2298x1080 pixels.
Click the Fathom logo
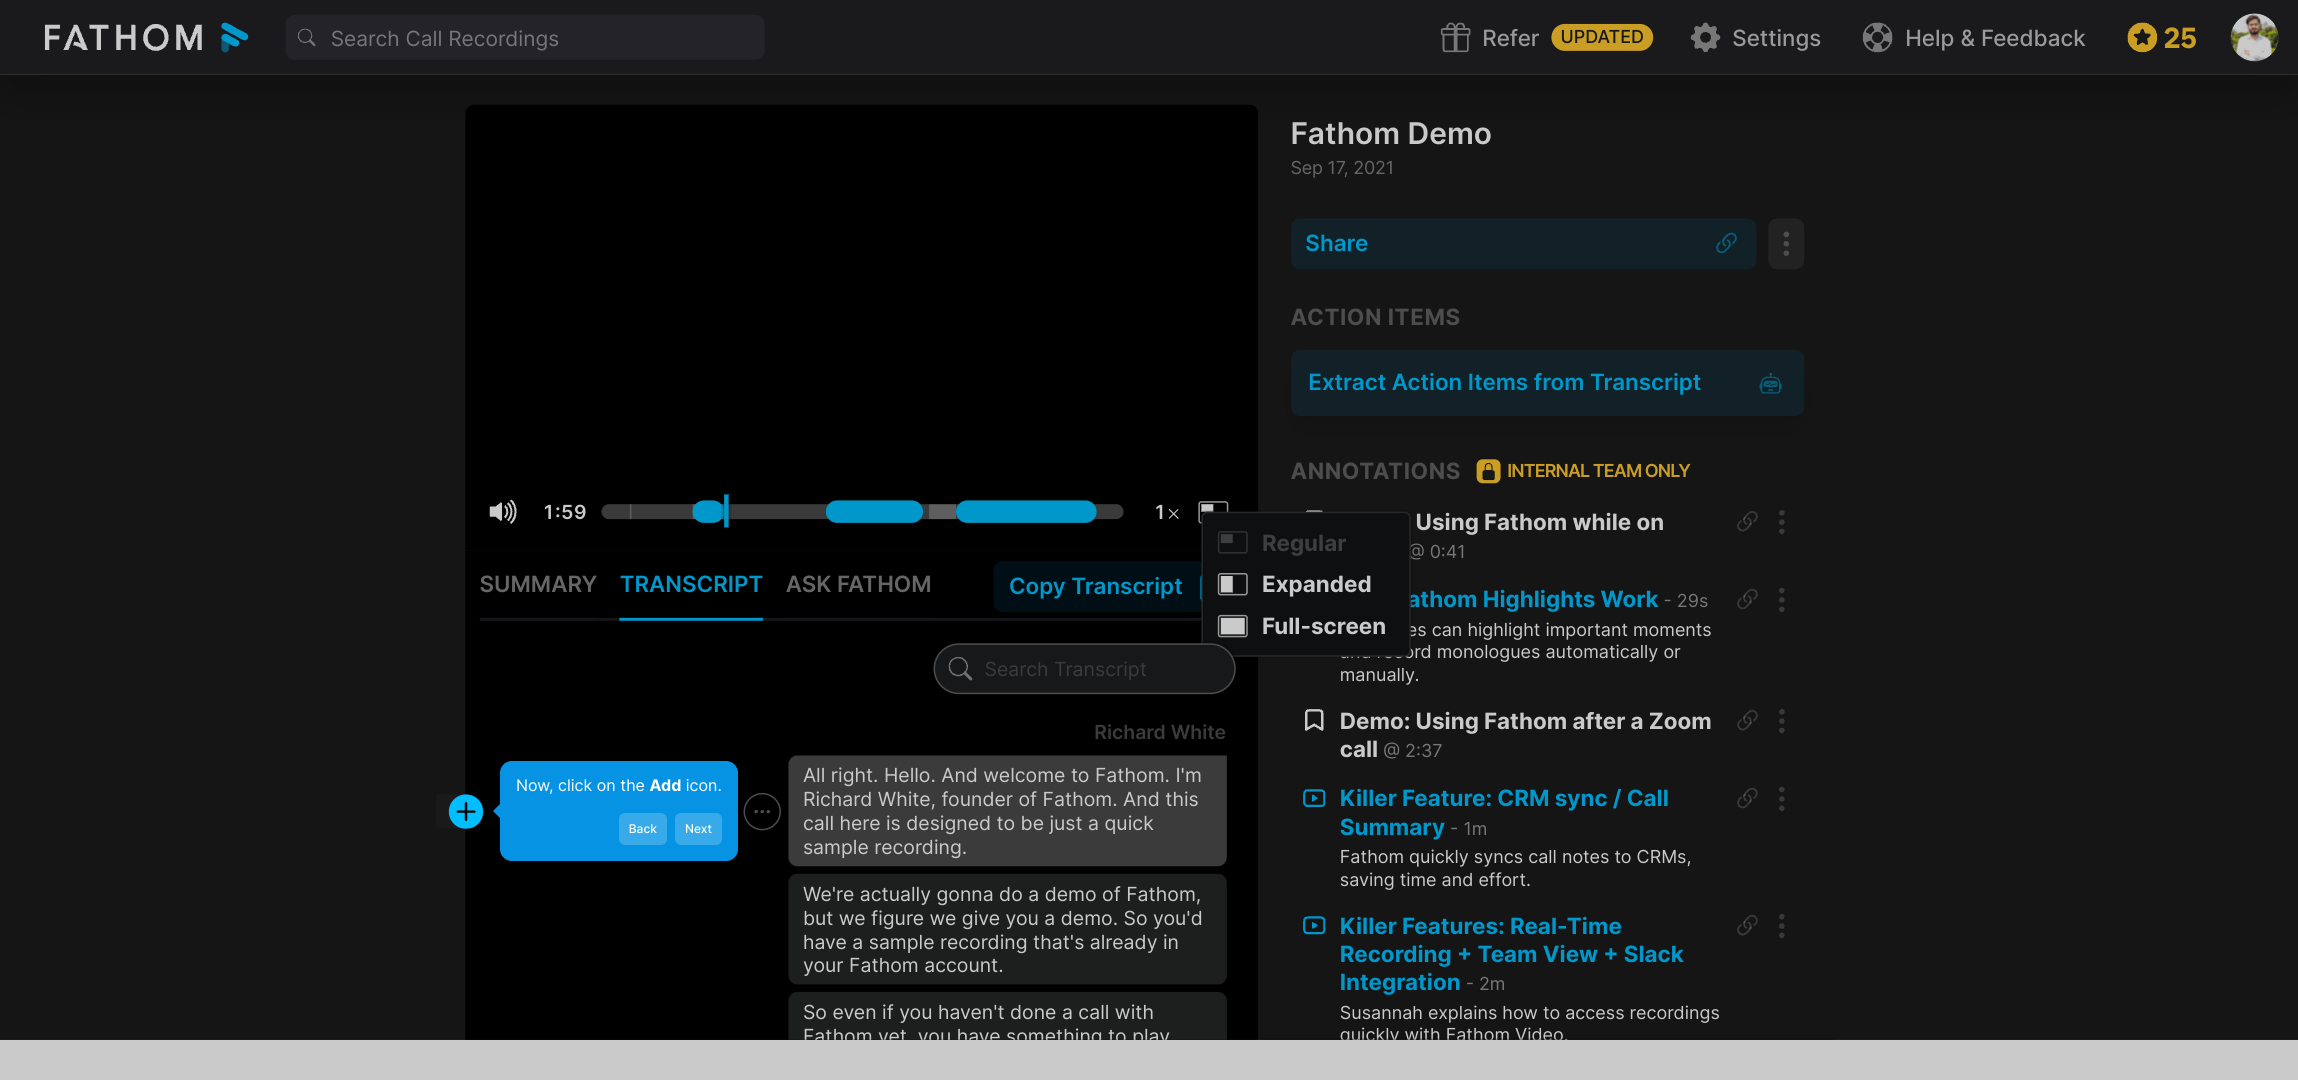146,38
